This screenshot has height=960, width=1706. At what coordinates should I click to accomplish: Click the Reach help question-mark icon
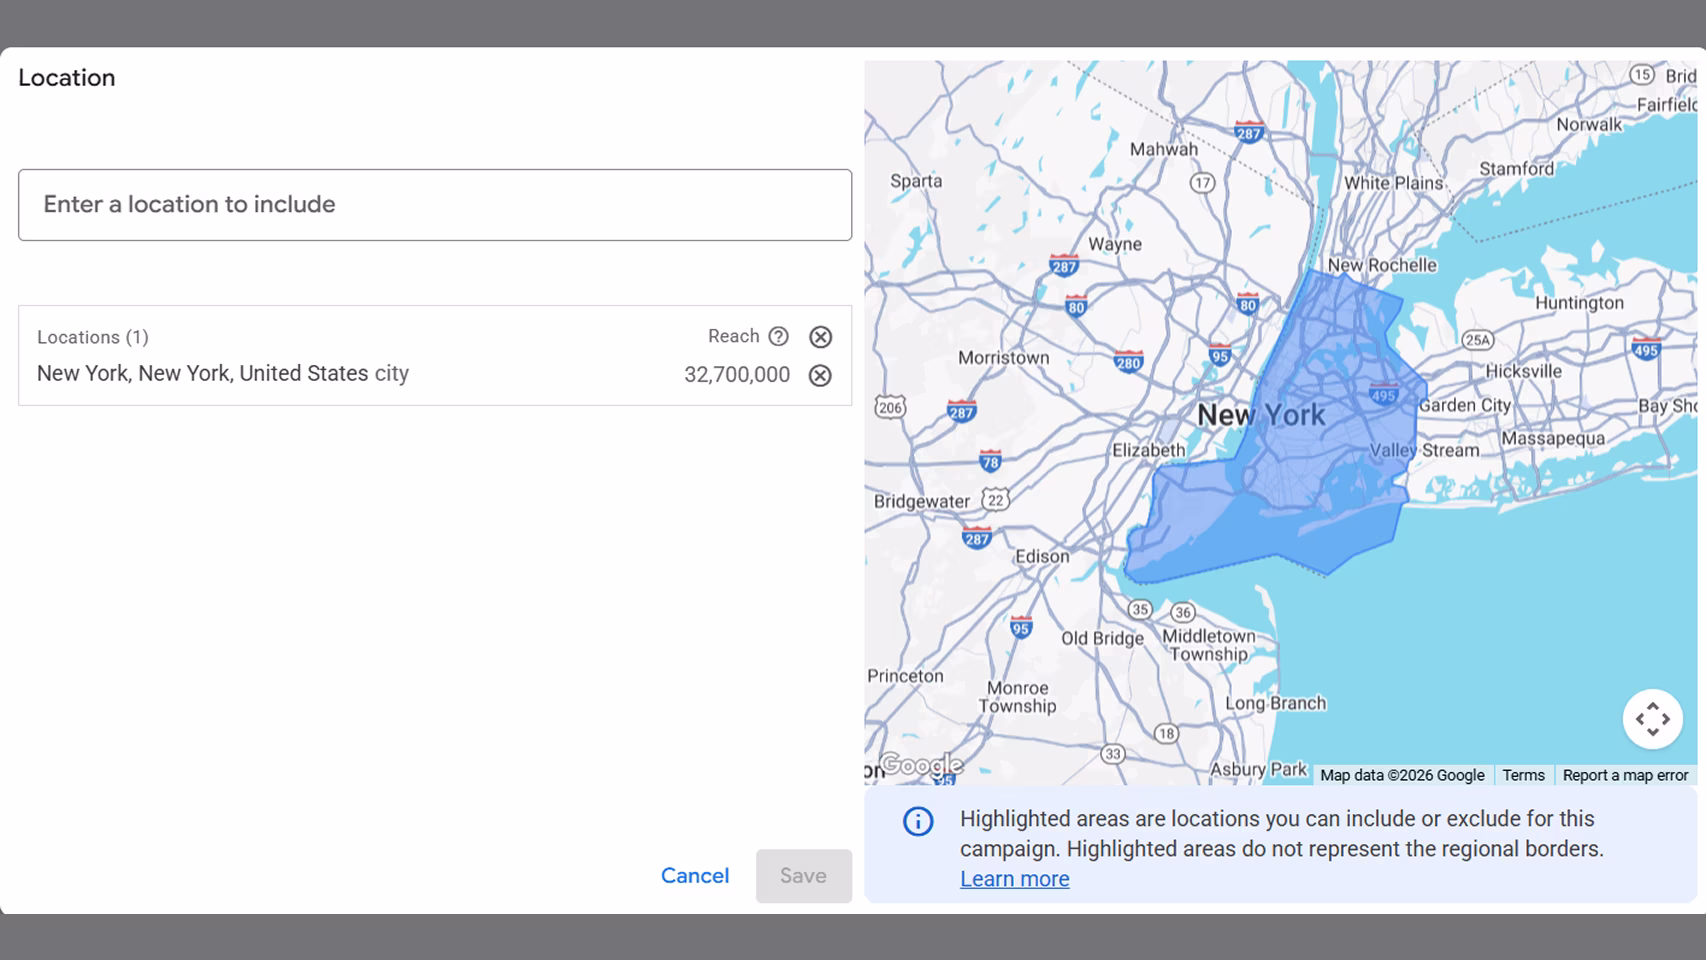(778, 337)
